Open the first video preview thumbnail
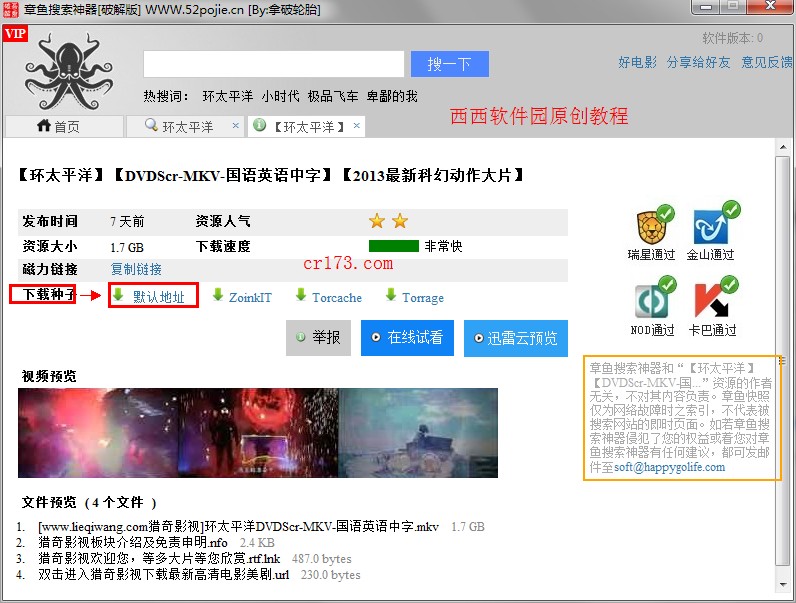Image resolution: width=796 pixels, height=603 pixels. (98, 432)
